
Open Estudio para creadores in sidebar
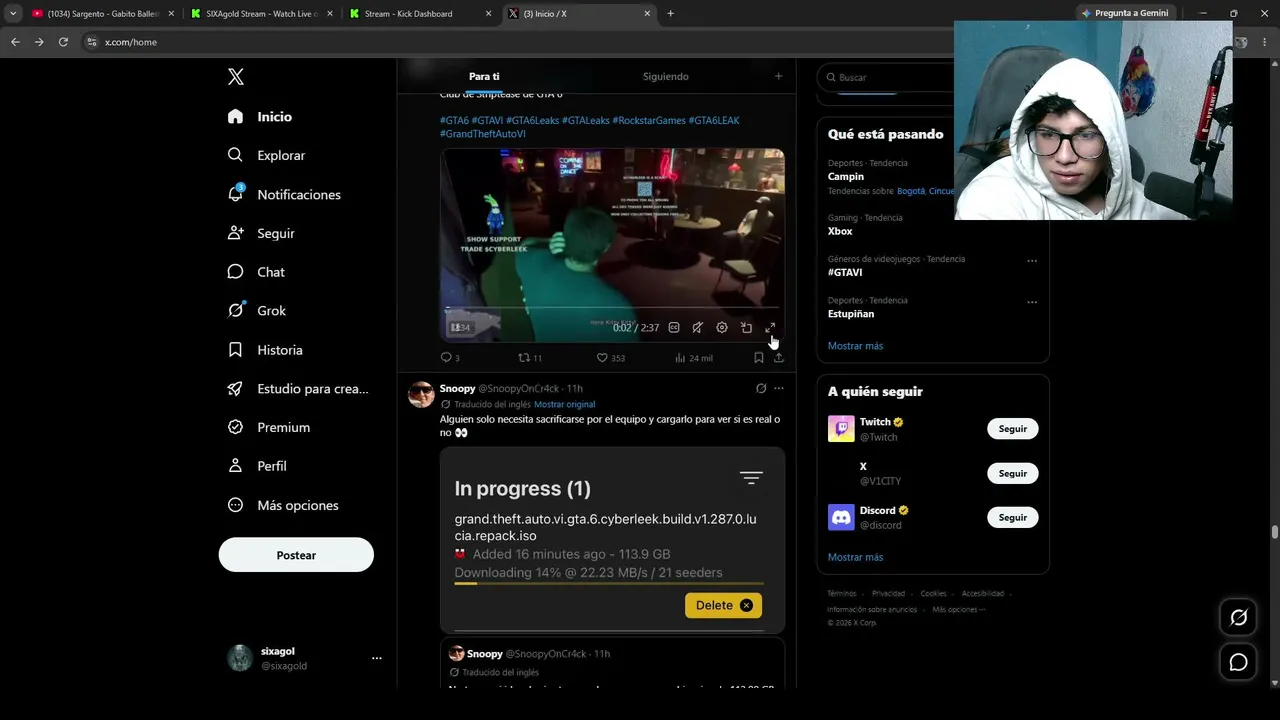pyautogui.click(x=298, y=389)
